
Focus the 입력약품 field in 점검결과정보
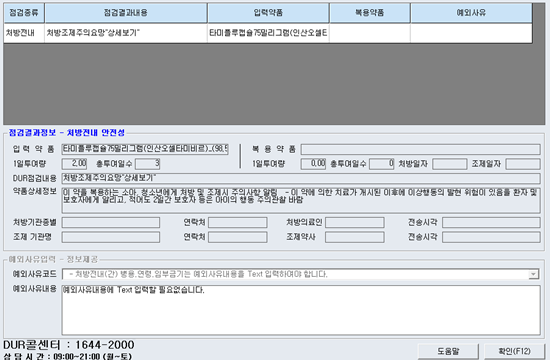(x=145, y=149)
